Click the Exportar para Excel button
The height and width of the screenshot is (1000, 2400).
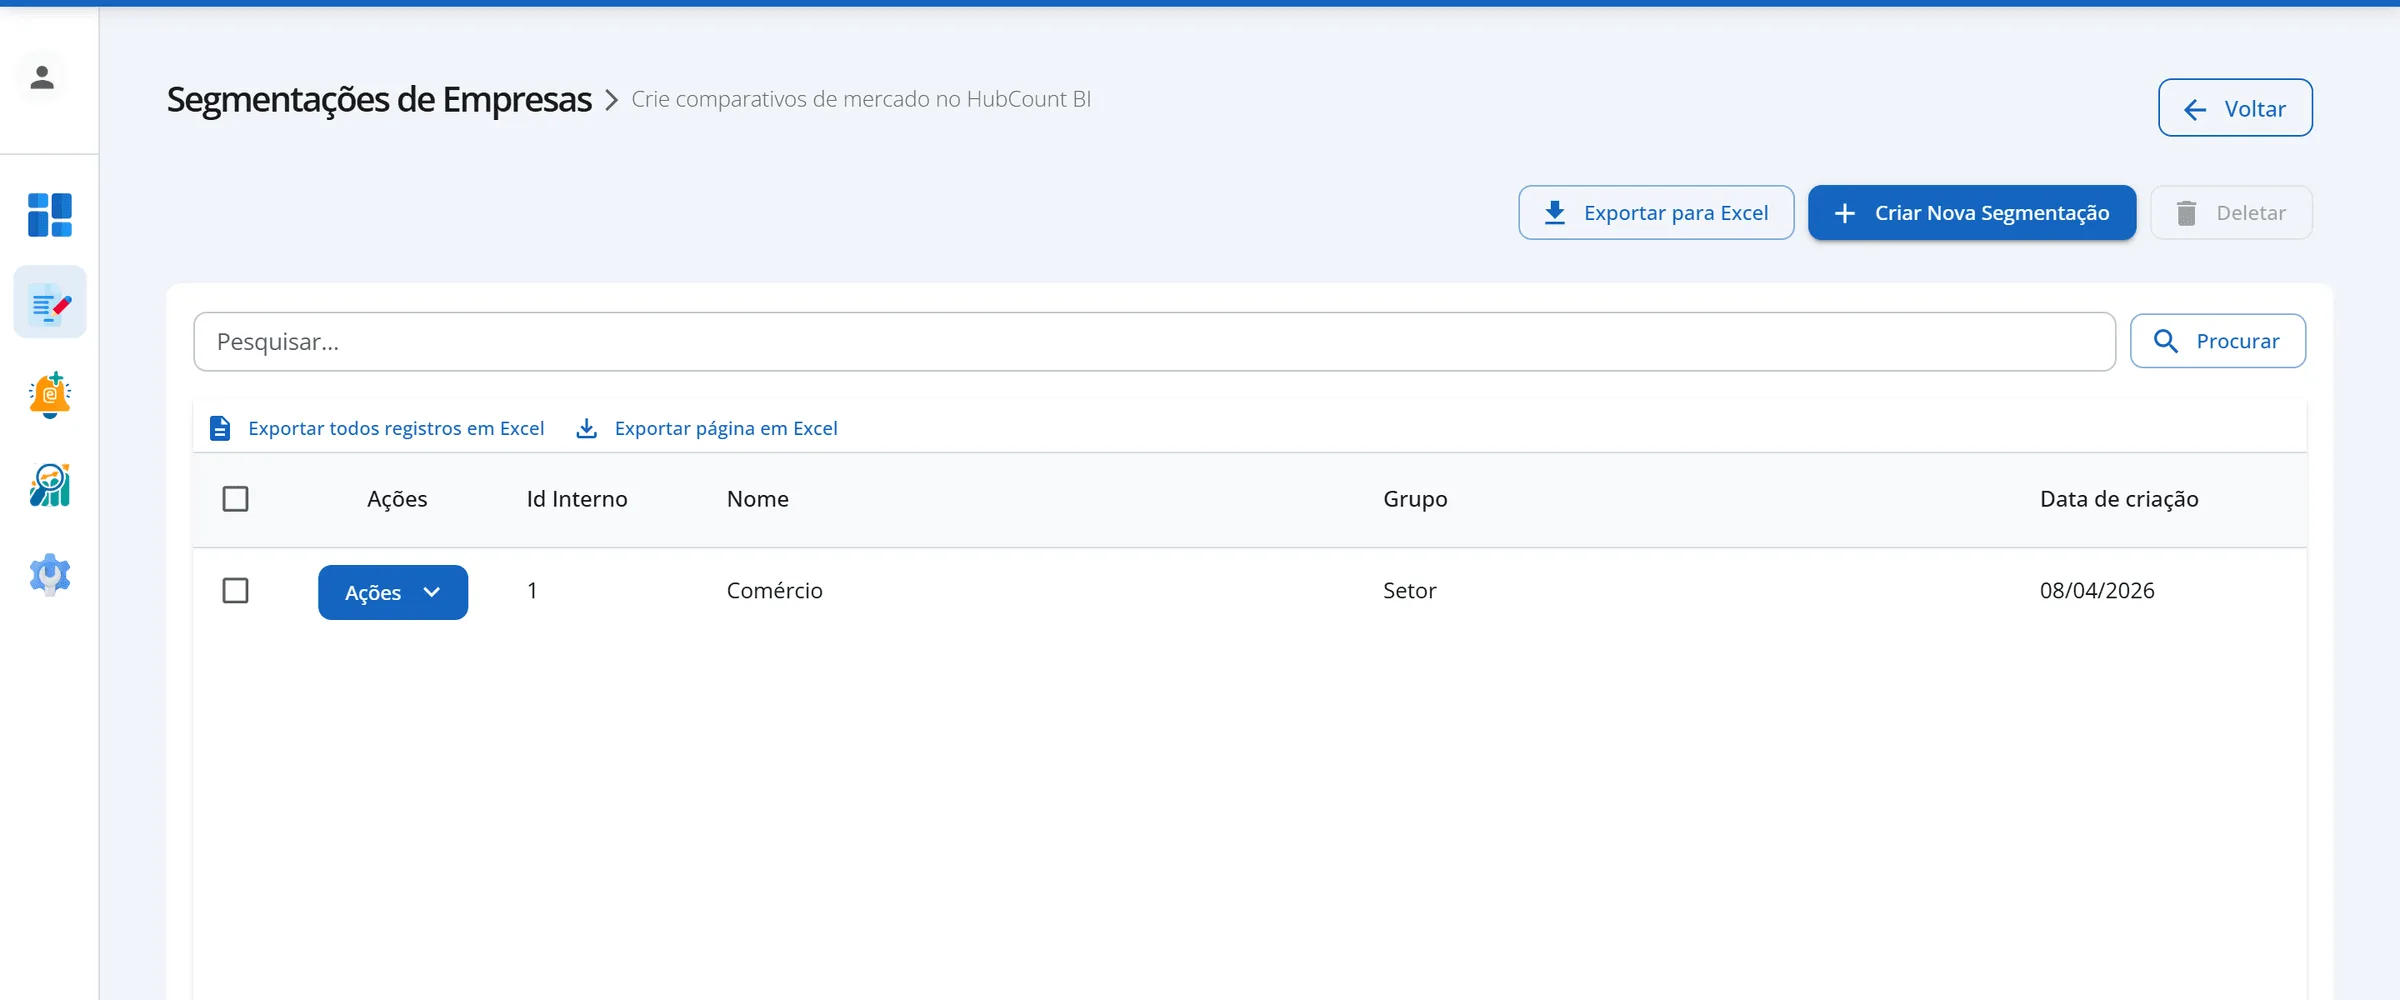1656,213
